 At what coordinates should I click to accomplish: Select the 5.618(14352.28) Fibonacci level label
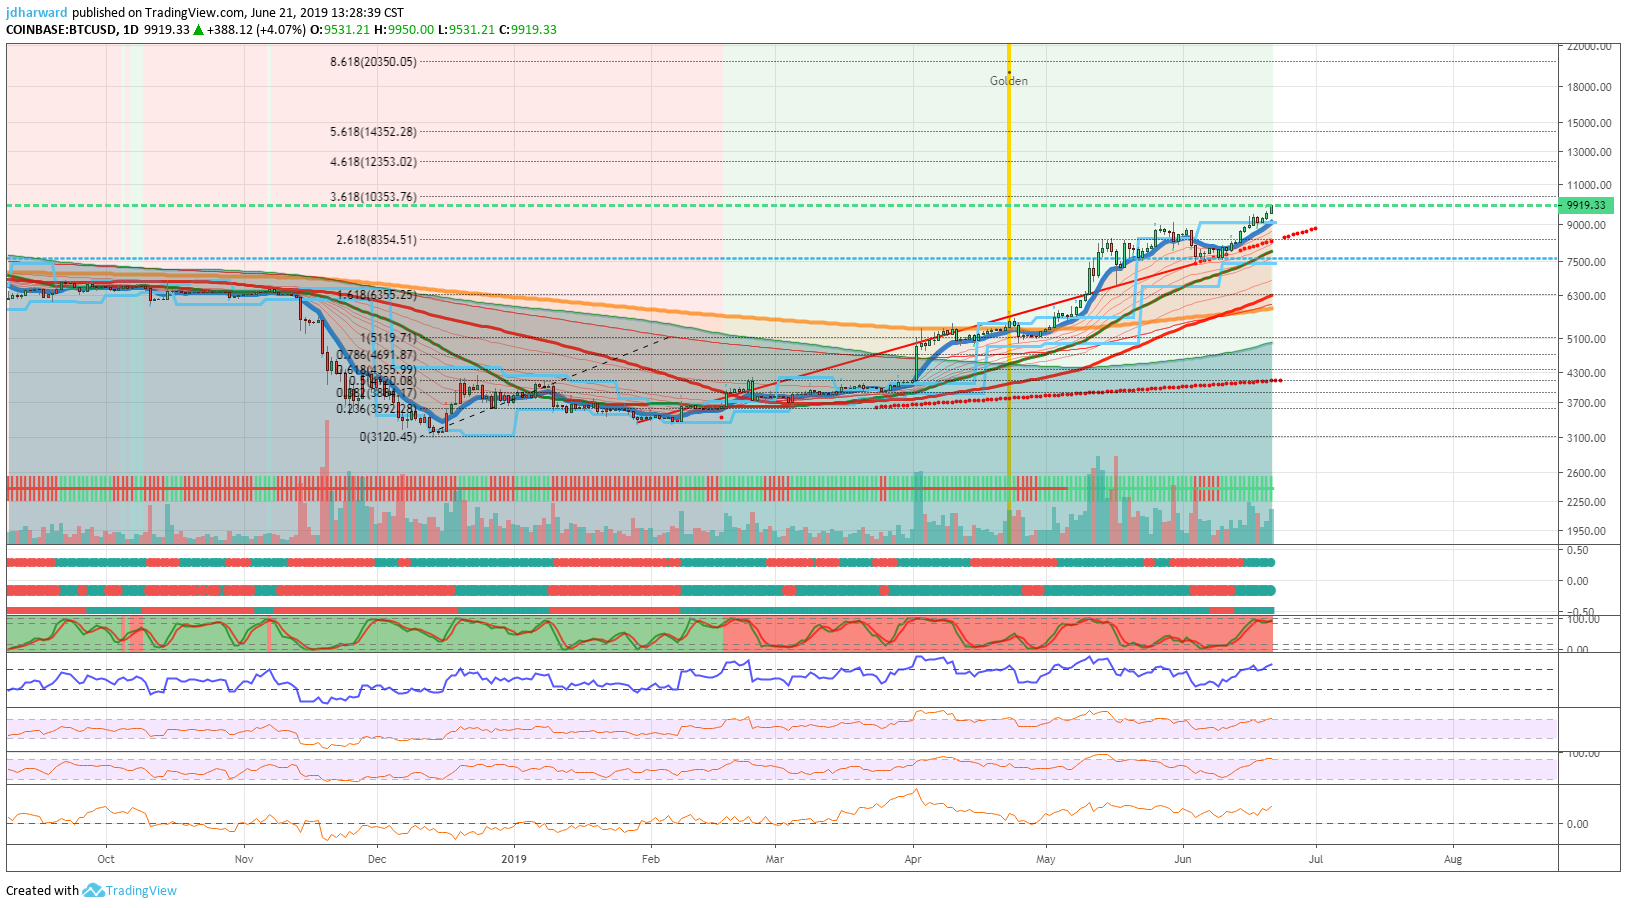coord(373,132)
